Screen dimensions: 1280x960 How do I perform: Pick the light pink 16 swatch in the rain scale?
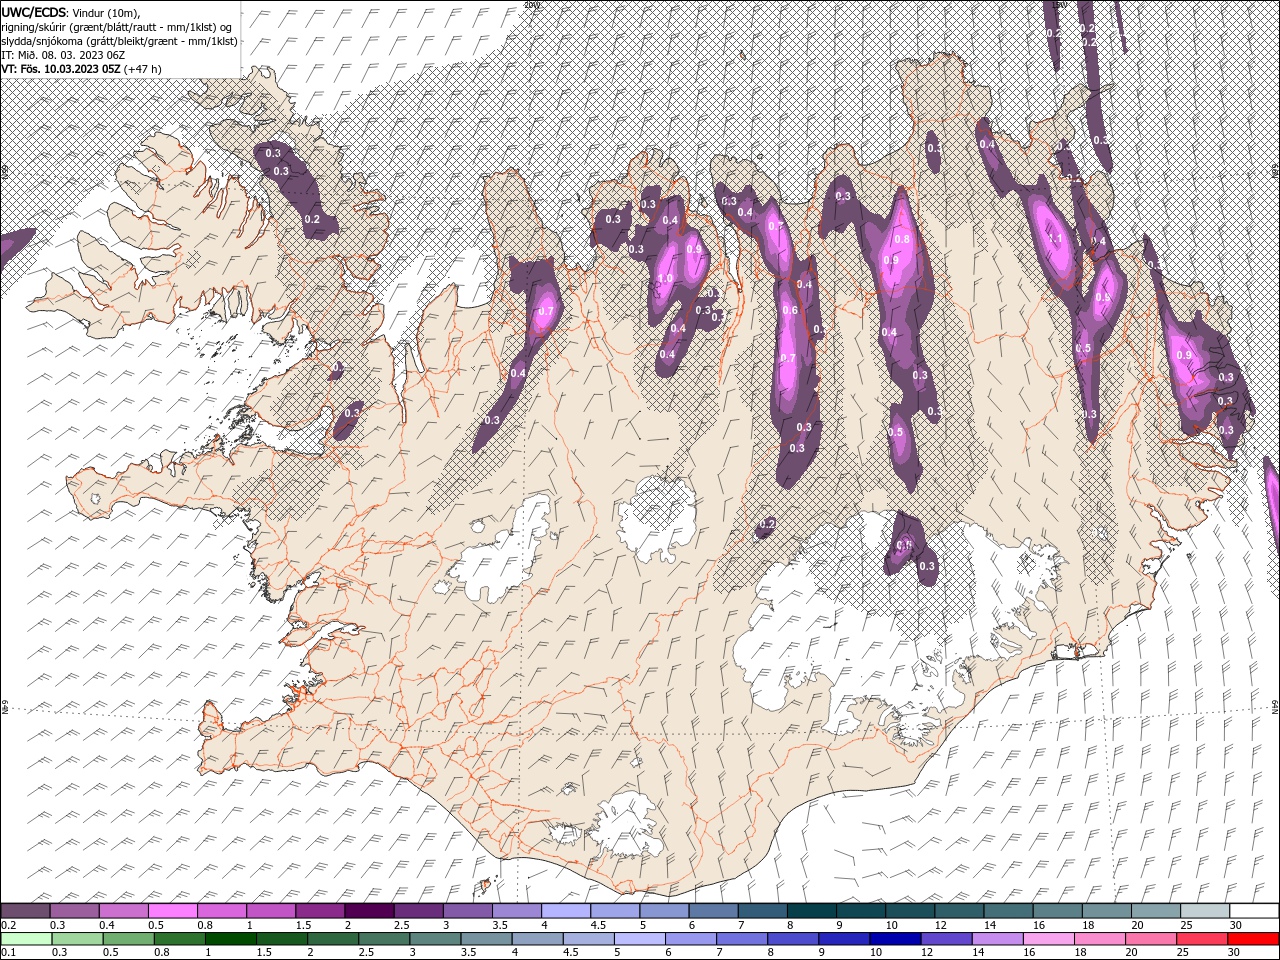tap(1048, 939)
